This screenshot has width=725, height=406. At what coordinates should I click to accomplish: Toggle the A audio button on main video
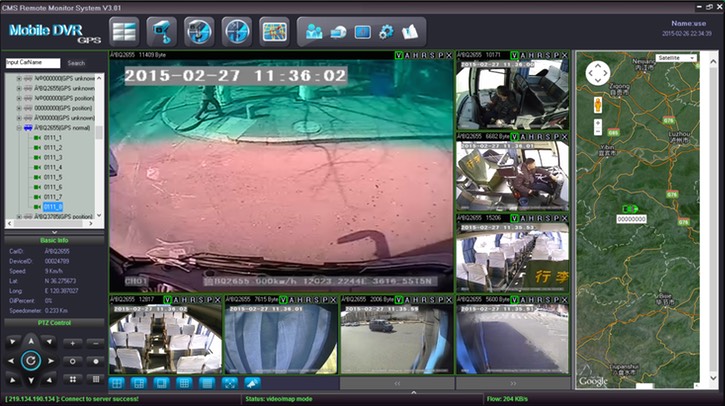click(x=408, y=53)
